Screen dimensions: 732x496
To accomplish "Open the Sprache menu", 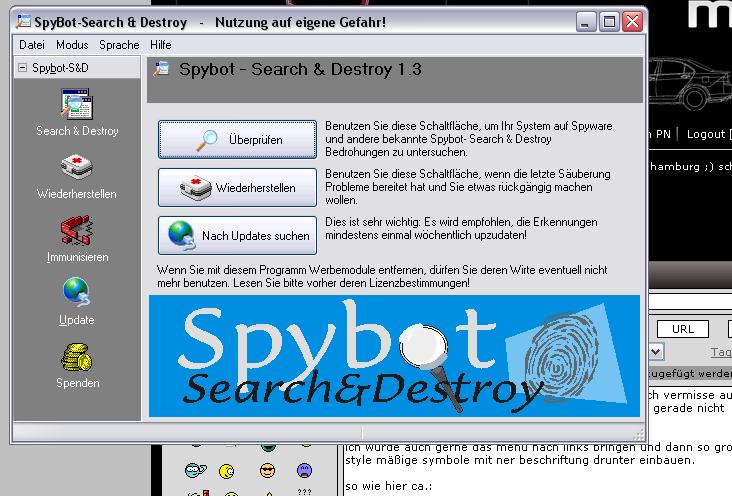I will [x=119, y=45].
